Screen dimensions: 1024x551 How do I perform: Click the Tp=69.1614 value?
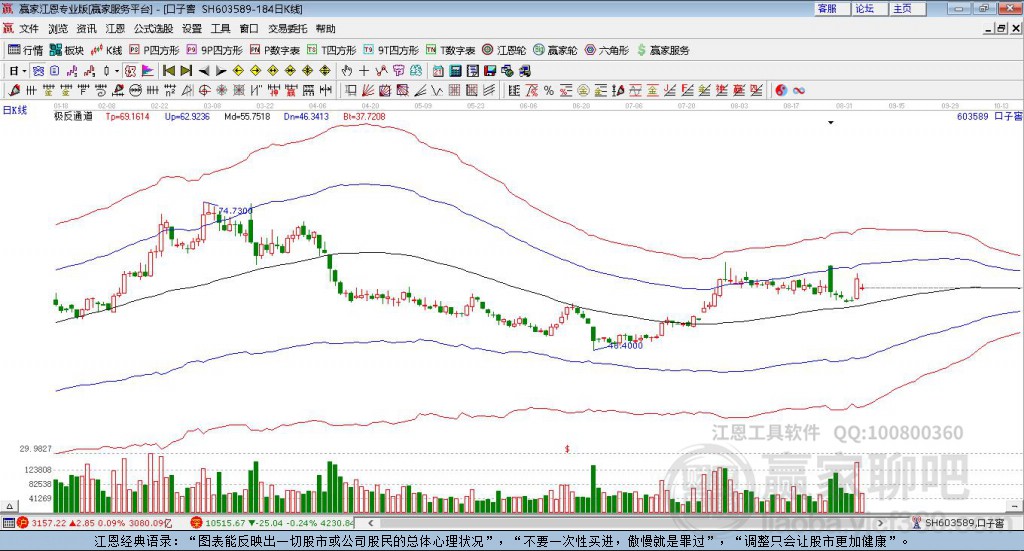click(x=127, y=117)
